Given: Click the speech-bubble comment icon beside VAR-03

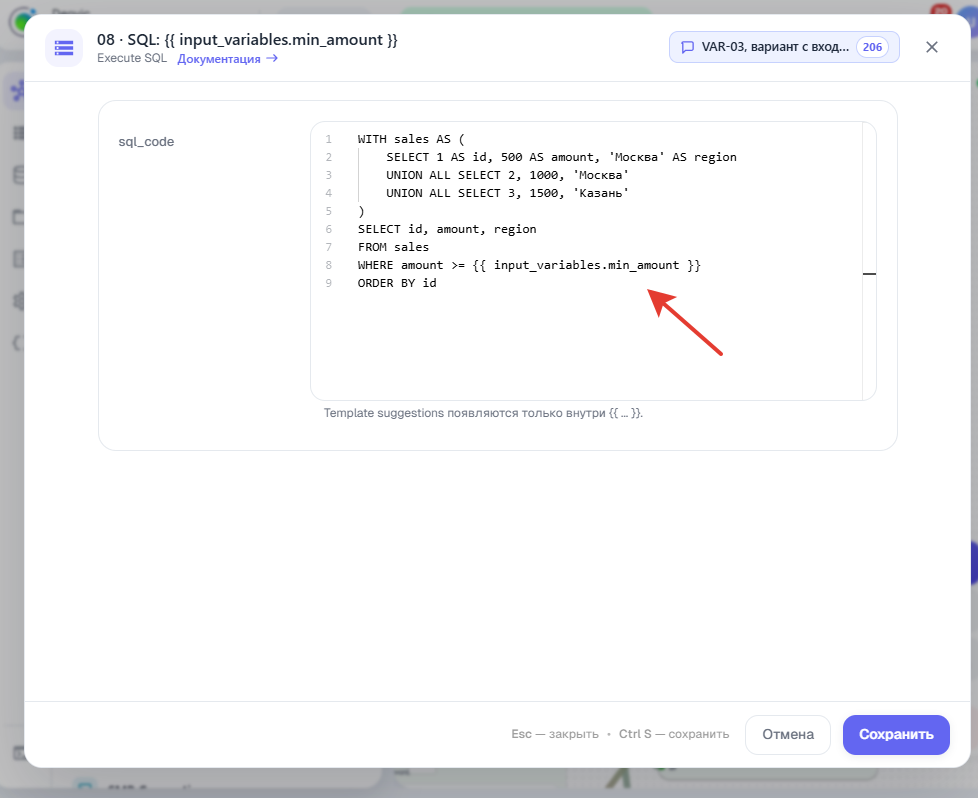Looking at the screenshot, I should click(687, 47).
